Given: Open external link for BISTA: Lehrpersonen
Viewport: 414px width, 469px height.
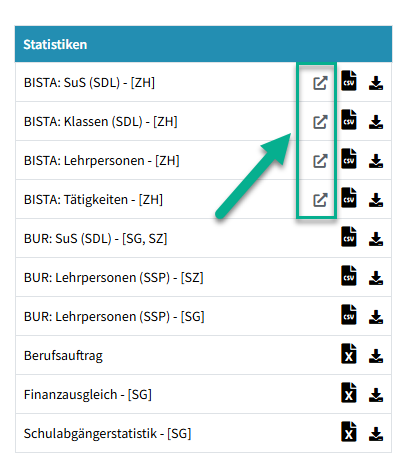Looking at the screenshot, I should pyautogui.click(x=320, y=161).
